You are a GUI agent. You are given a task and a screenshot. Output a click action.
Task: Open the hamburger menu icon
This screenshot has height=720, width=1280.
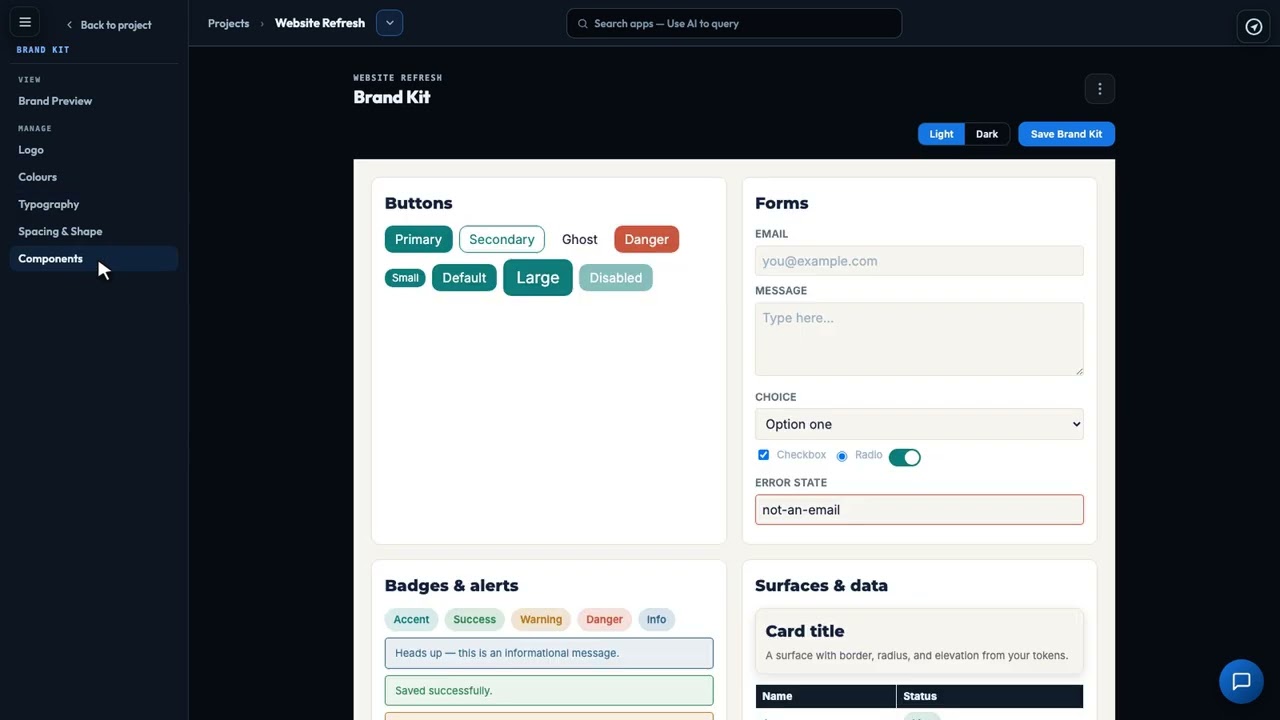[25, 23]
